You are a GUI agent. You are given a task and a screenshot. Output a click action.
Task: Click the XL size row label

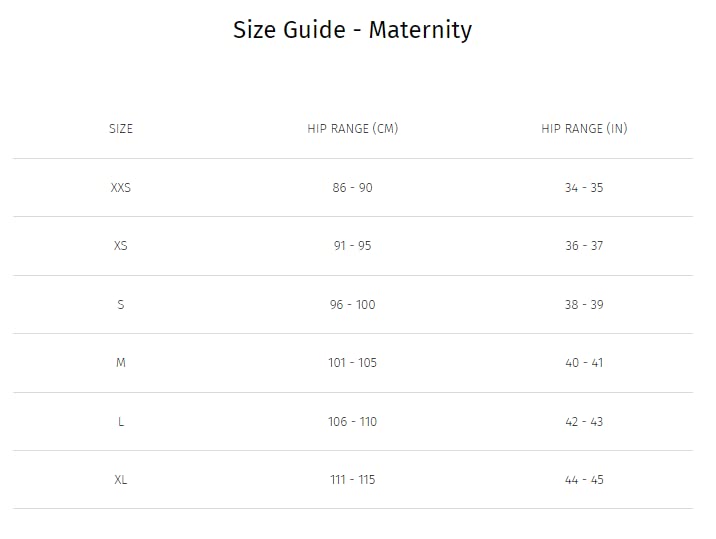click(121, 480)
